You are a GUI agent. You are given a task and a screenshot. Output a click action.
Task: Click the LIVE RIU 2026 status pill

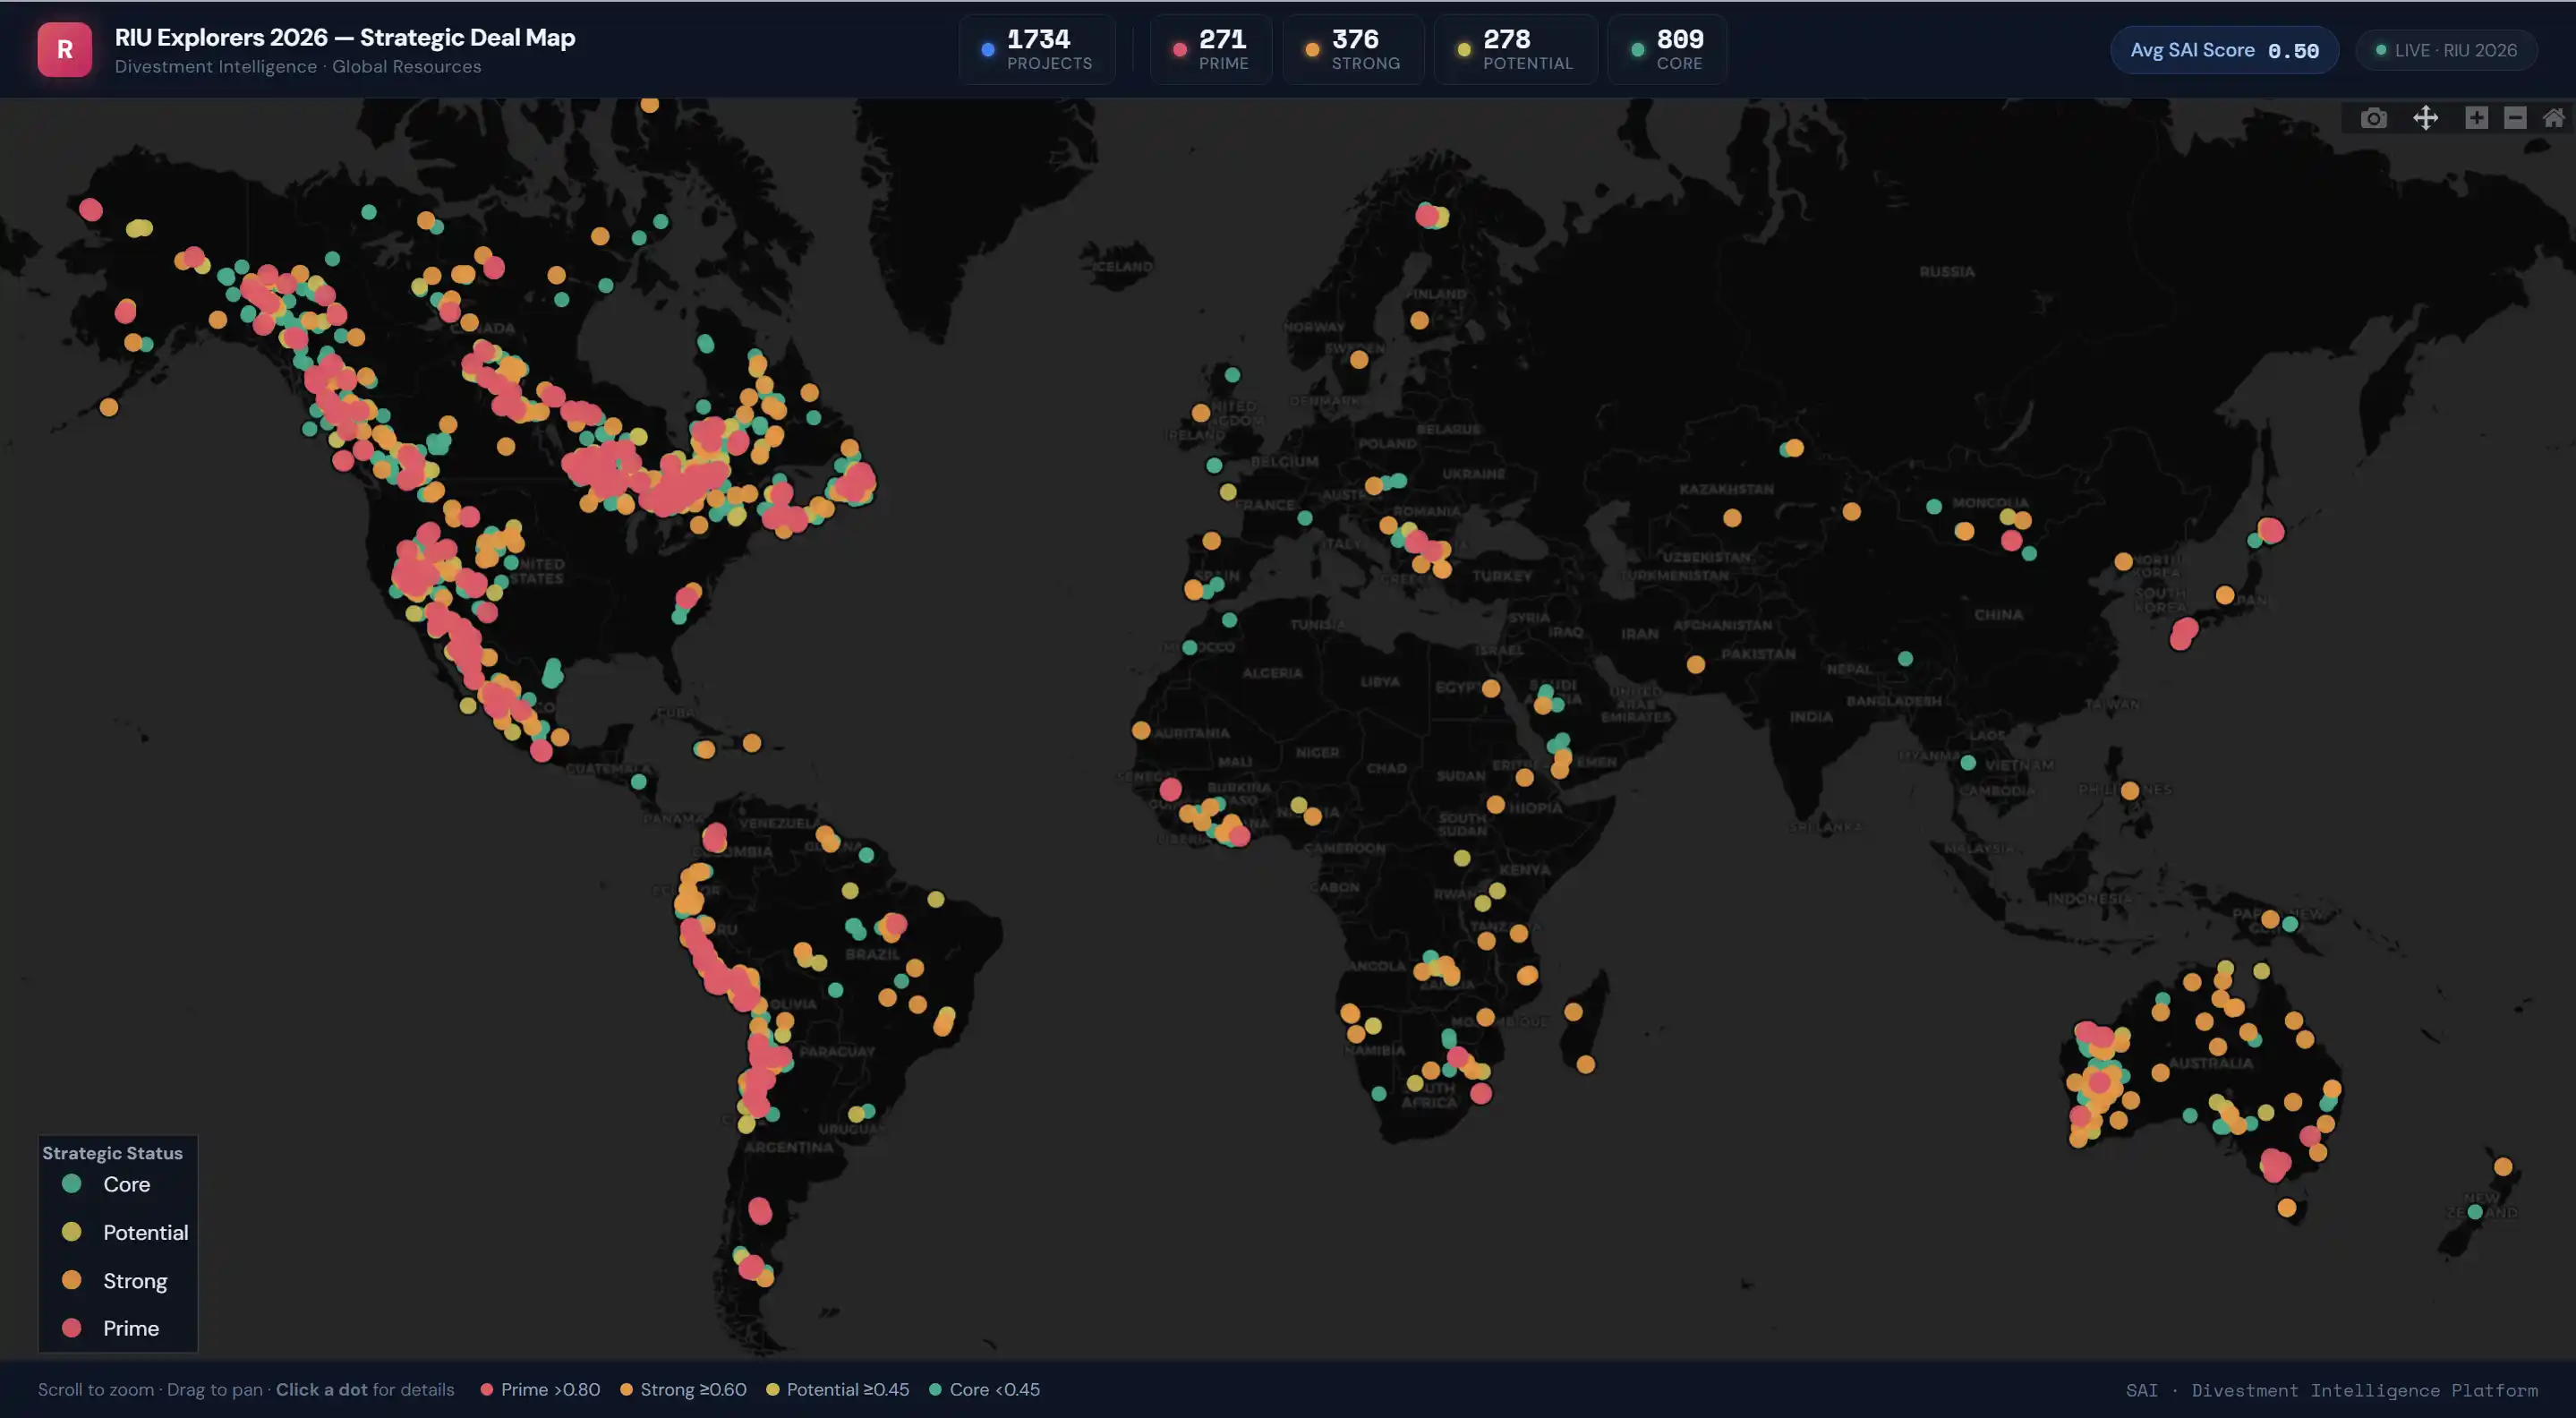point(2446,50)
